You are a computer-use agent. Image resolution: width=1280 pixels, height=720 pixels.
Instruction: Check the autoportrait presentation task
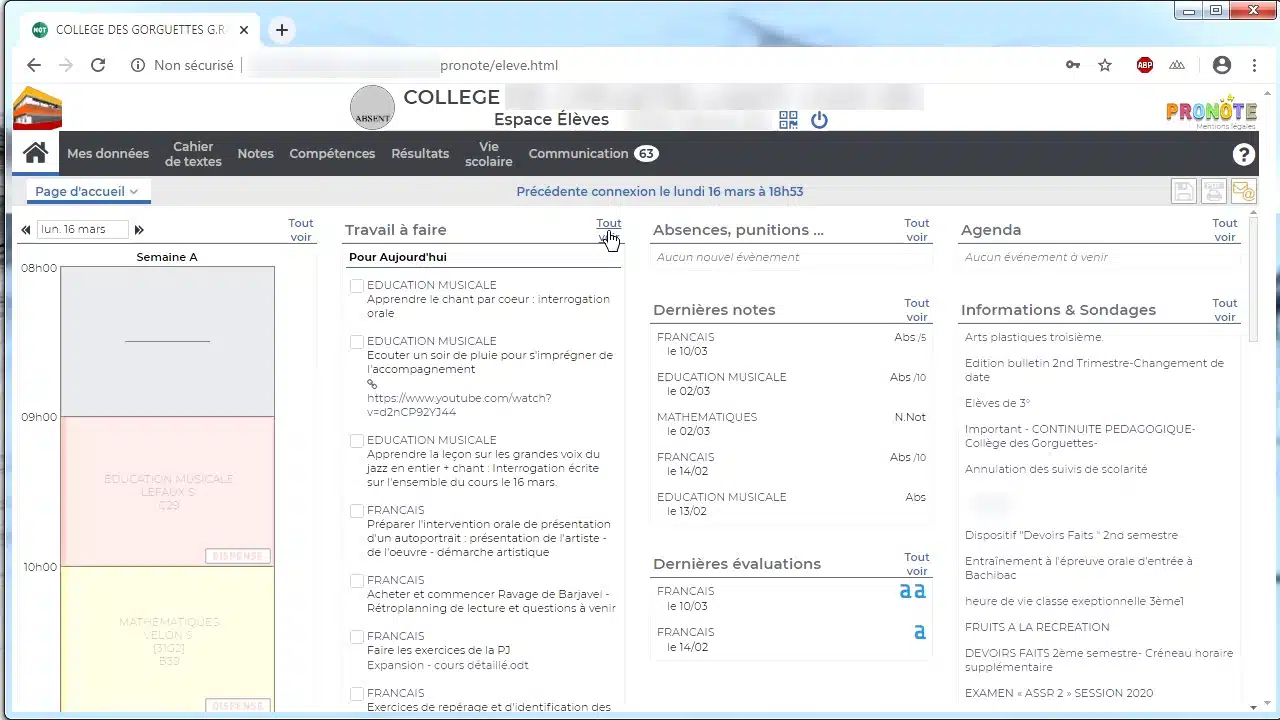356,511
